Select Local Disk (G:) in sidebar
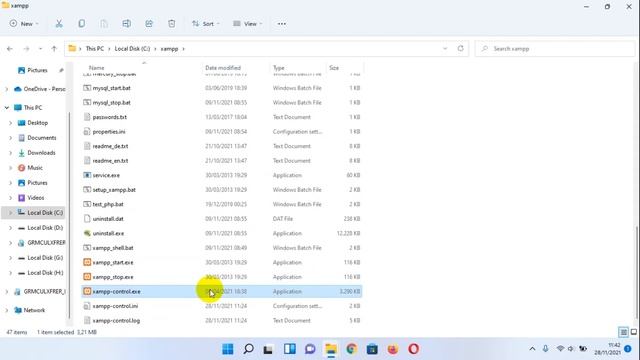This screenshot has height=360, width=640. click(x=45, y=258)
